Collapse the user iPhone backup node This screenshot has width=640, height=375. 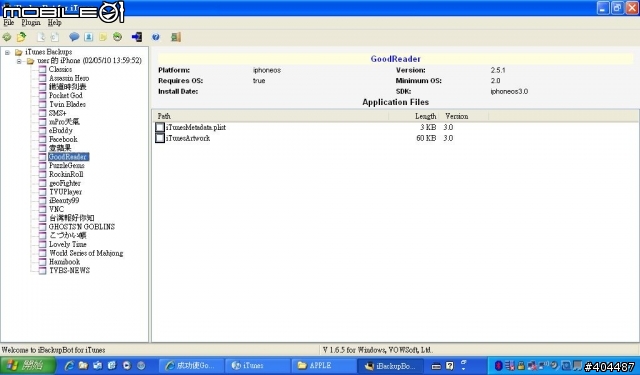[x=19, y=61]
